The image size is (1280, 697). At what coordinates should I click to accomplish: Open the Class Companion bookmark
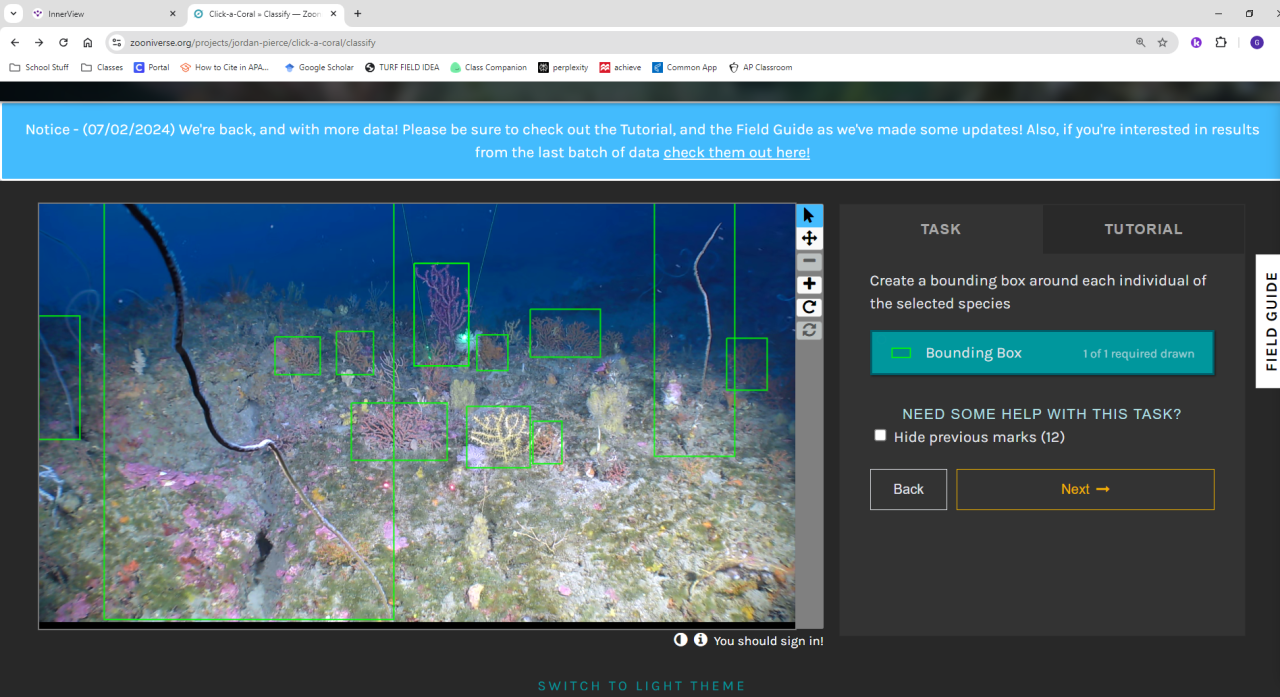click(488, 67)
